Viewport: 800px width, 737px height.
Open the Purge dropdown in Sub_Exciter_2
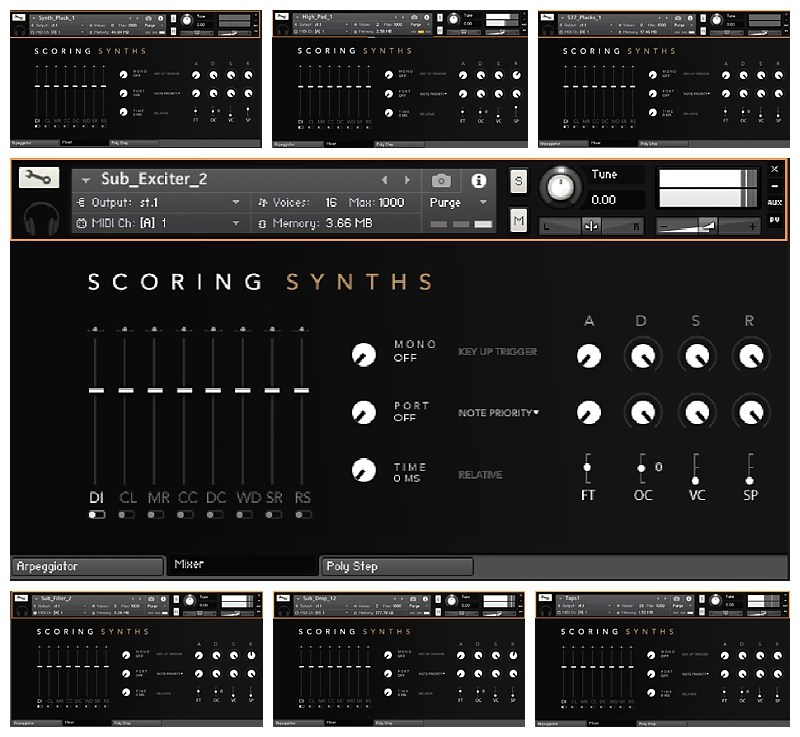click(459, 201)
